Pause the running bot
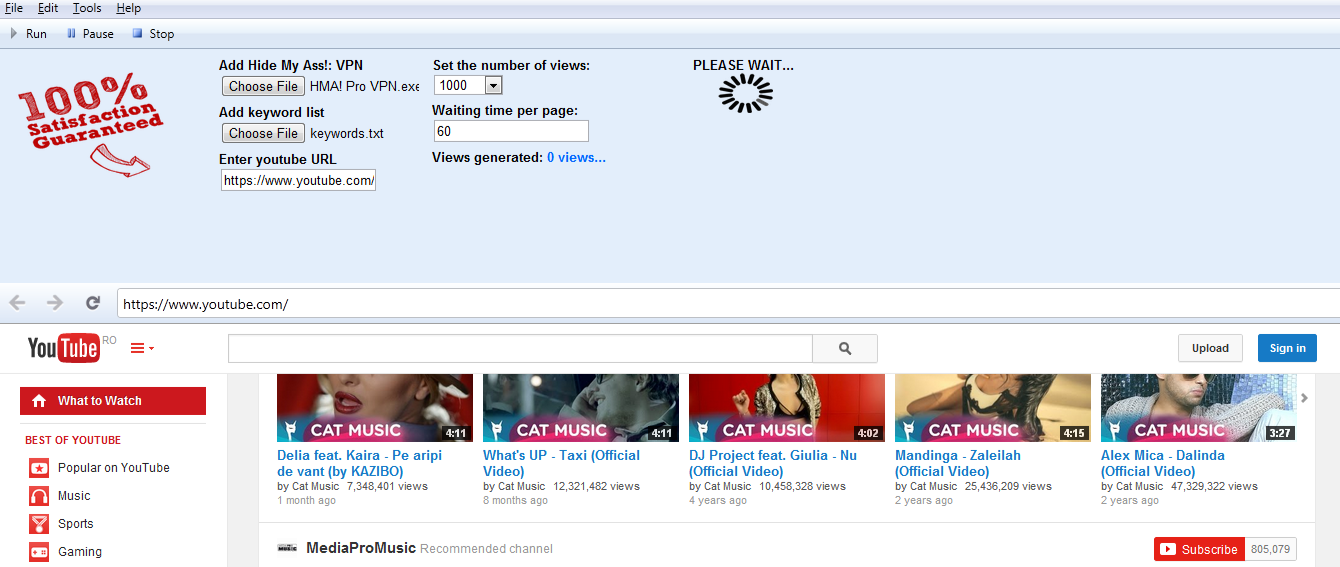The width and height of the screenshot is (1340, 567). click(x=89, y=34)
